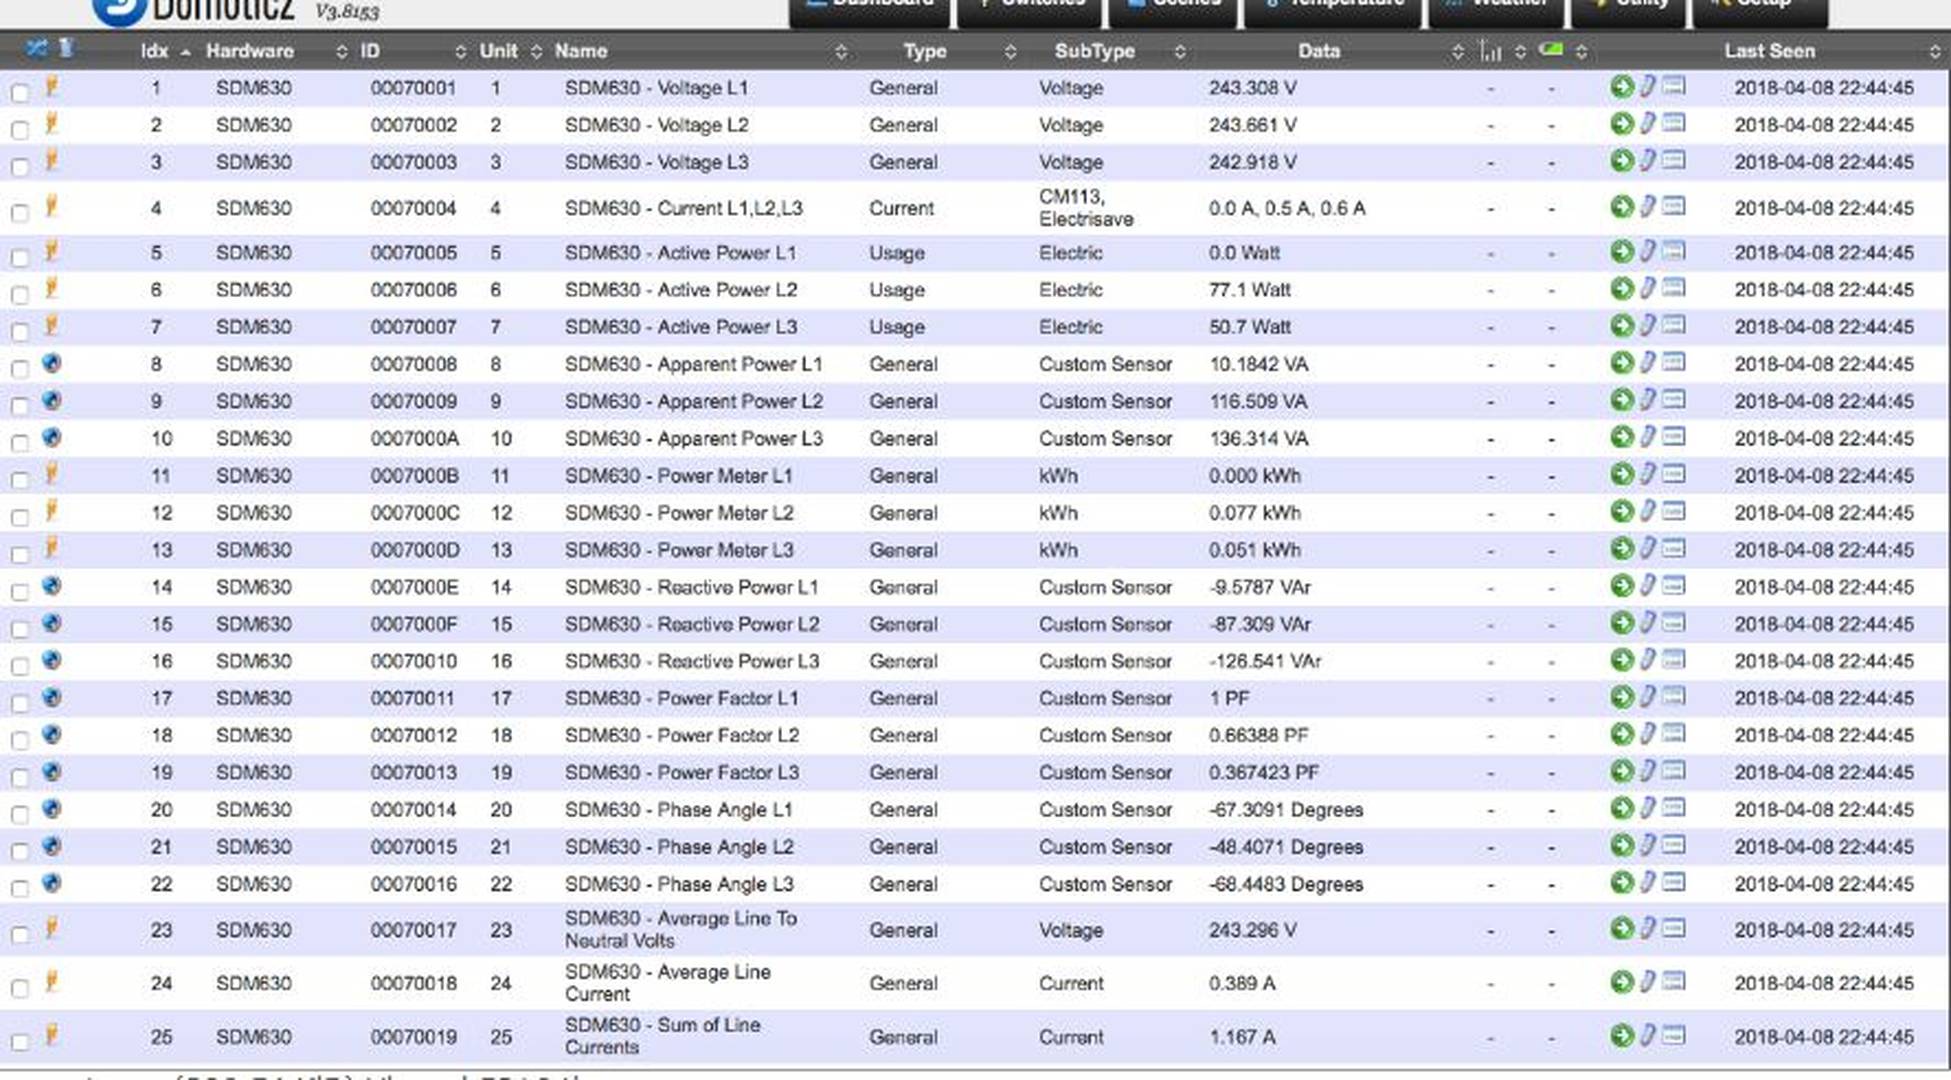The width and height of the screenshot is (1951, 1080).
Task: Sort by signal strength column icon
Action: pos(1490,51)
